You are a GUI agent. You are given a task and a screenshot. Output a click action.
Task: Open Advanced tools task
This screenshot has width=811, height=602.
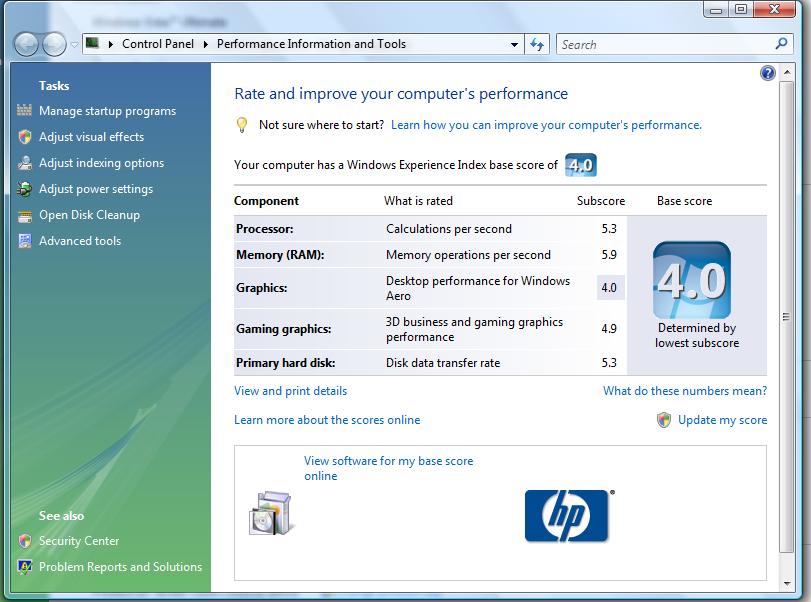coord(80,240)
